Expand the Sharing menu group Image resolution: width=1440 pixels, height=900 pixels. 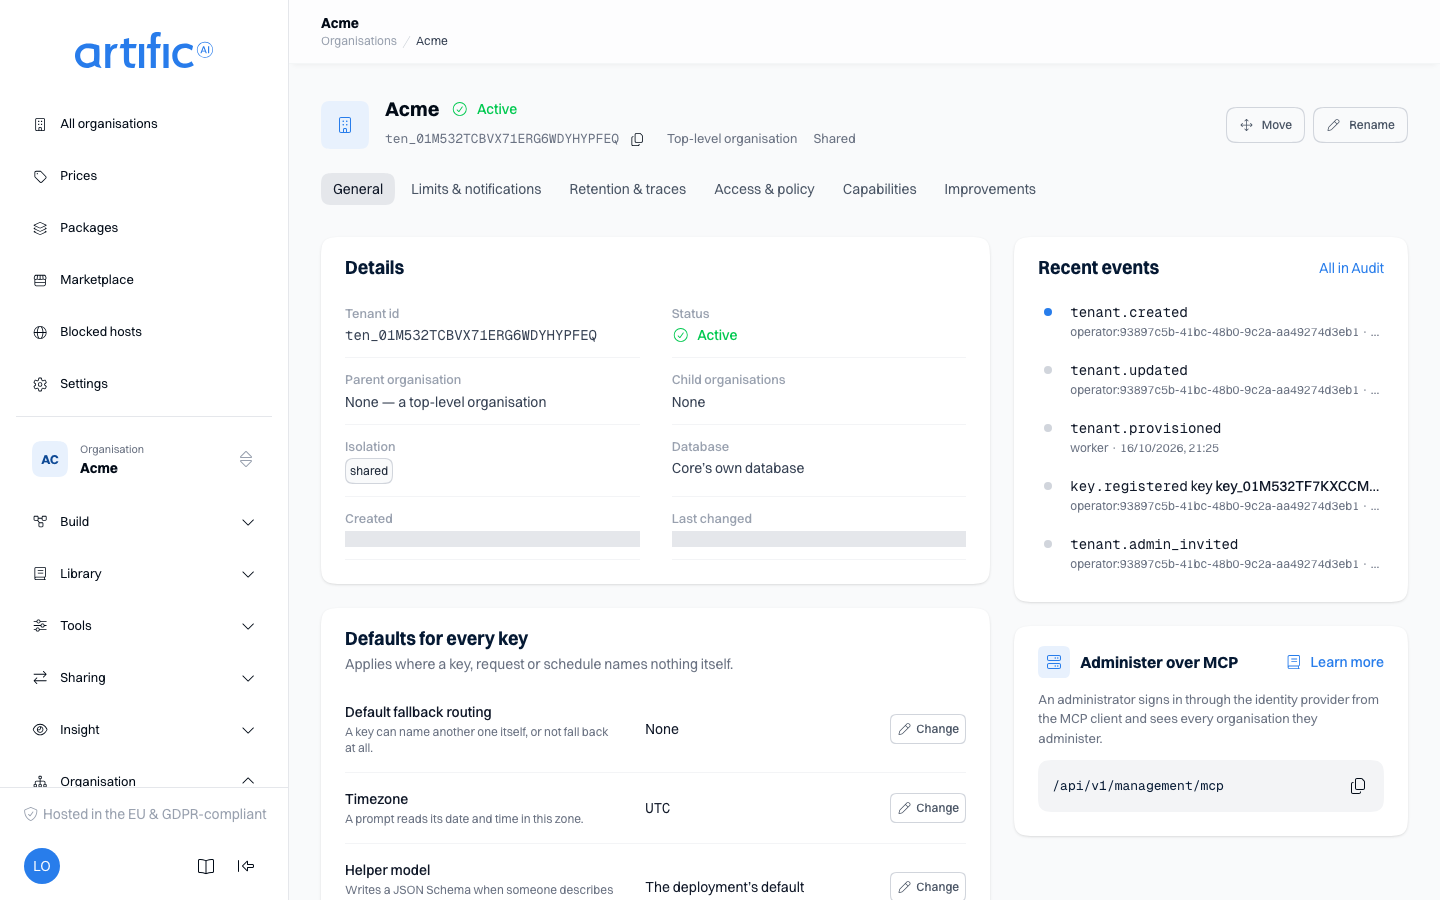click(x=144, y=678)
